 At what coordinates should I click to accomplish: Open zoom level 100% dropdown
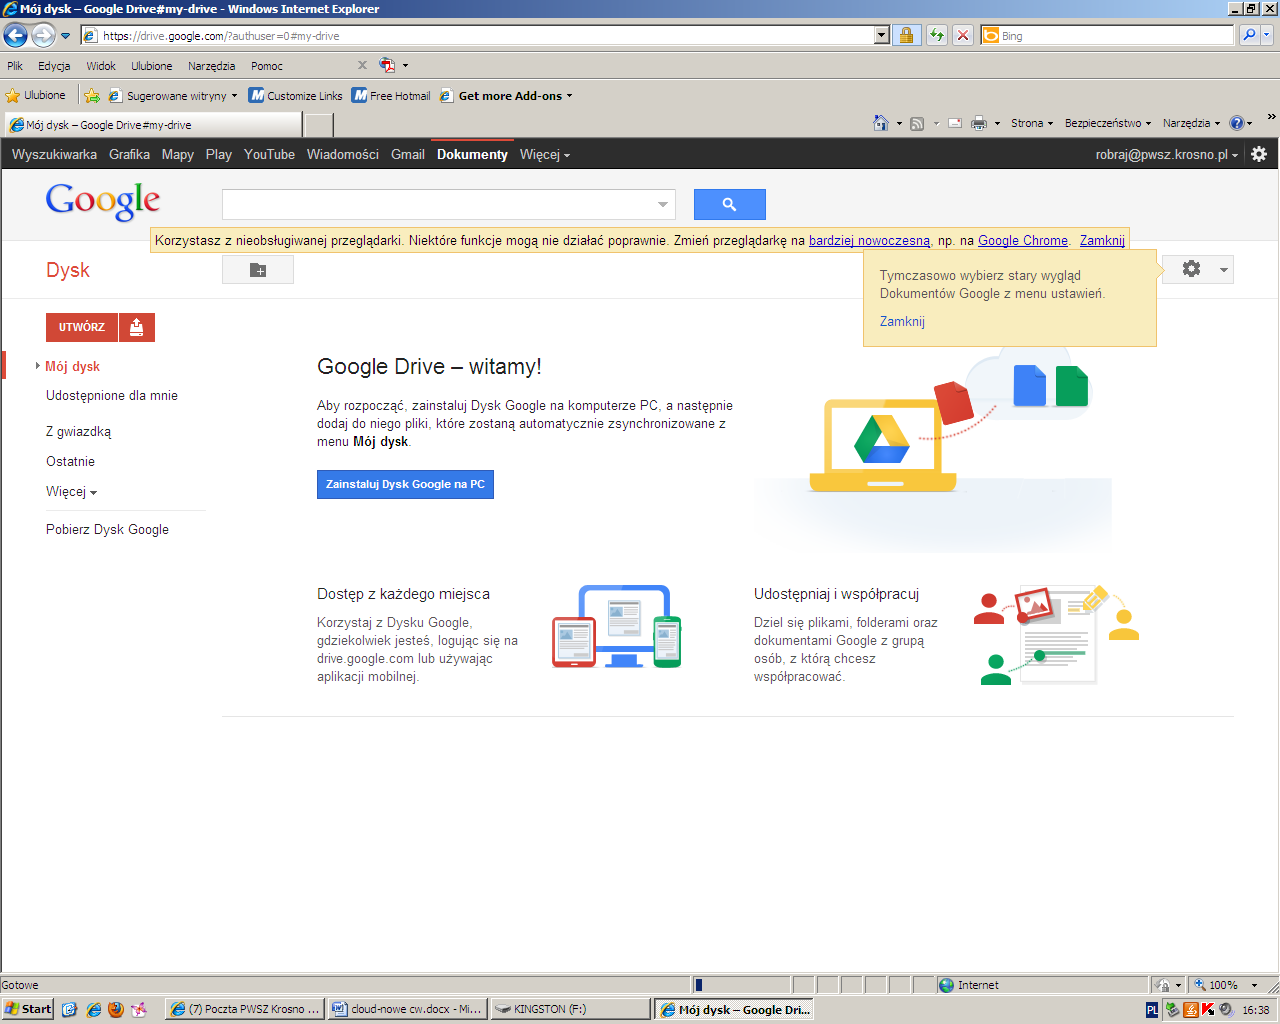click(x=1254, y=985)
